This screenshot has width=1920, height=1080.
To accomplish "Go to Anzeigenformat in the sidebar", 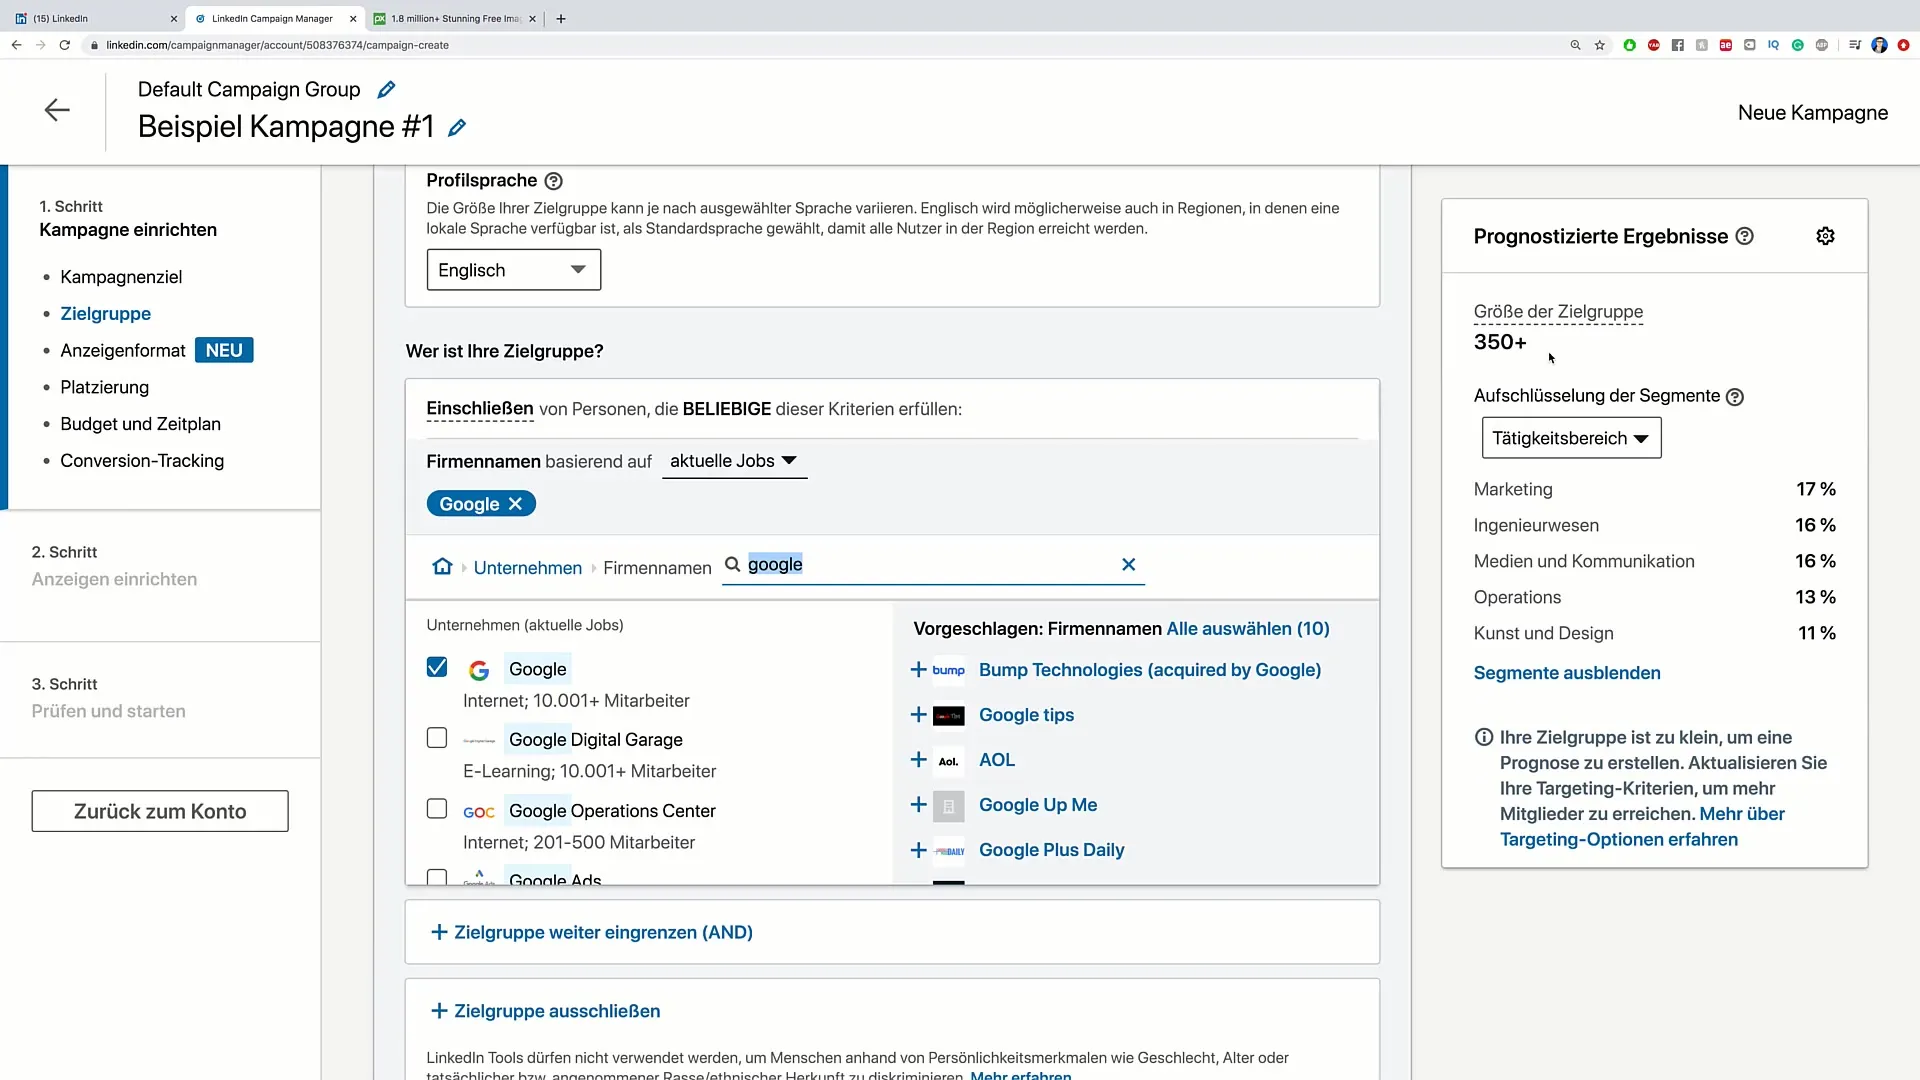I will [x=122, y=351].
